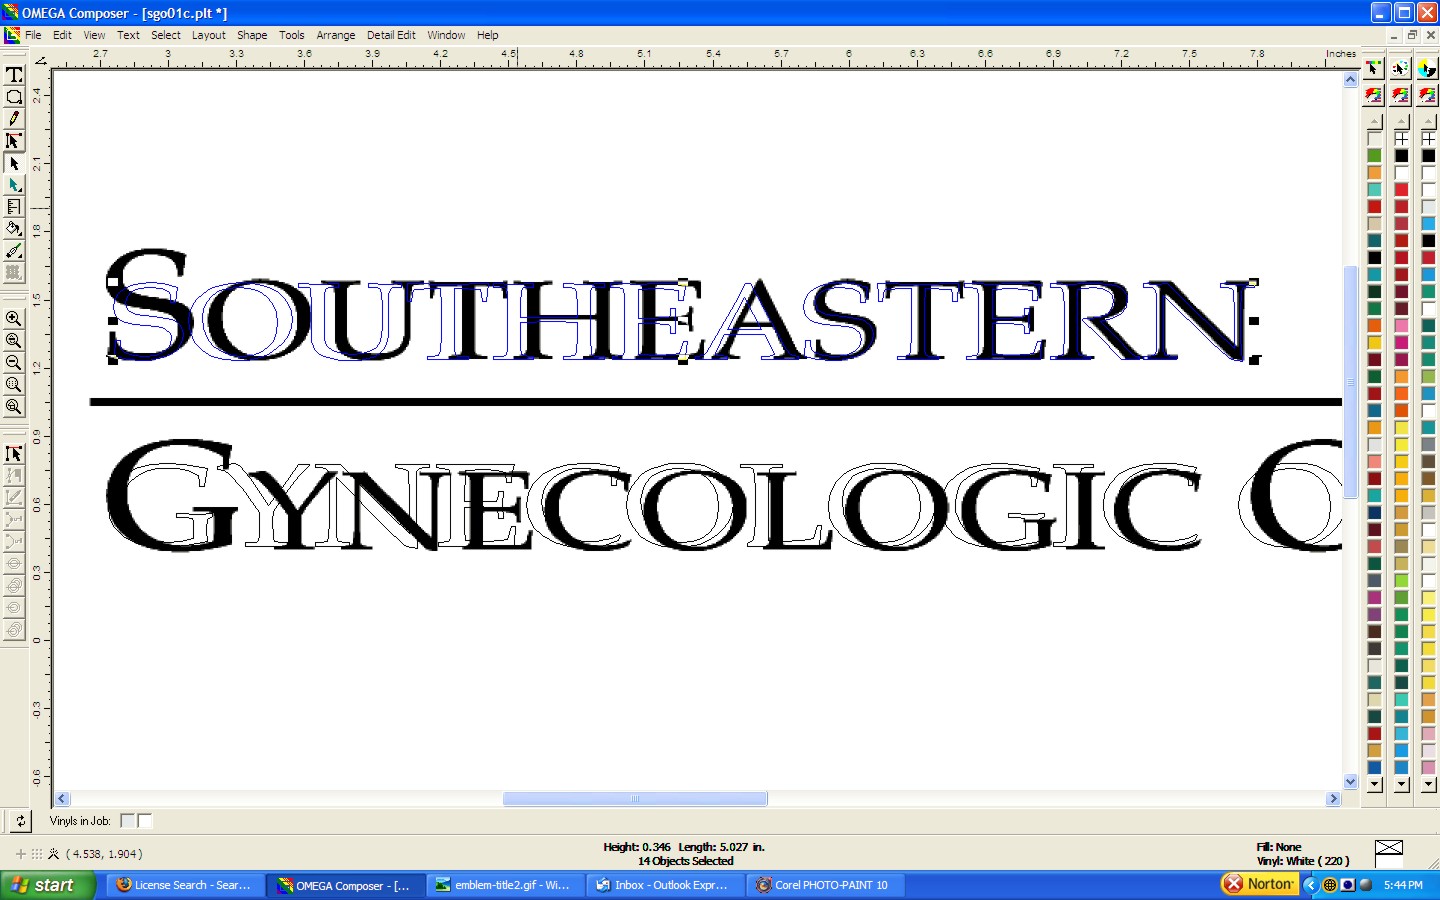Screen dimensions: 1440x900
Task: Select the detail edit arrow with red bar
Action: tap(14, 454)
